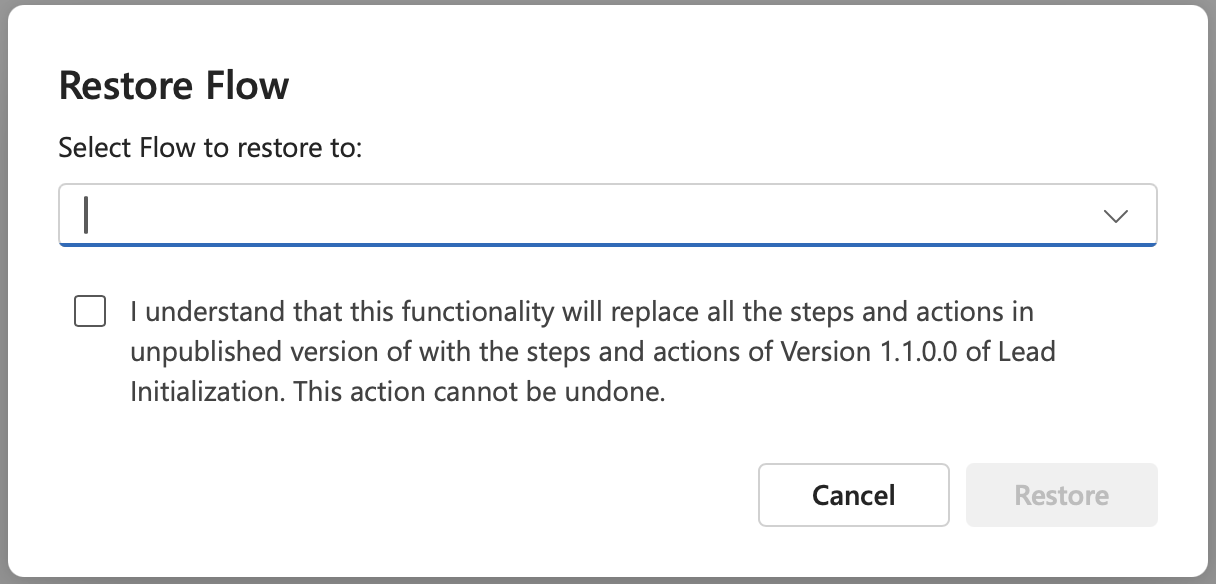Screen dimensions: 1216x584
Task: Check the box beside the replace-steps warning
Action: pos(90,312)
